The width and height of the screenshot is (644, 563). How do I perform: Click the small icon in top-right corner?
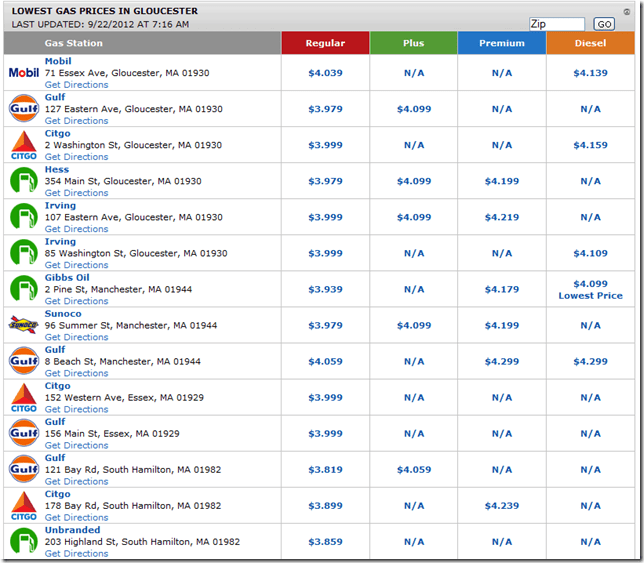[626, 12]
